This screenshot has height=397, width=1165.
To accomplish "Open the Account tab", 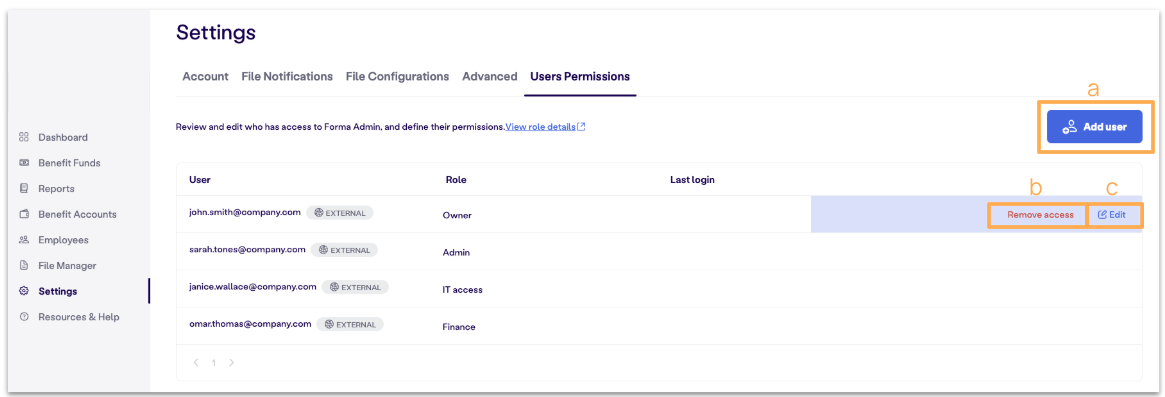I will click(x=205, y=77).
